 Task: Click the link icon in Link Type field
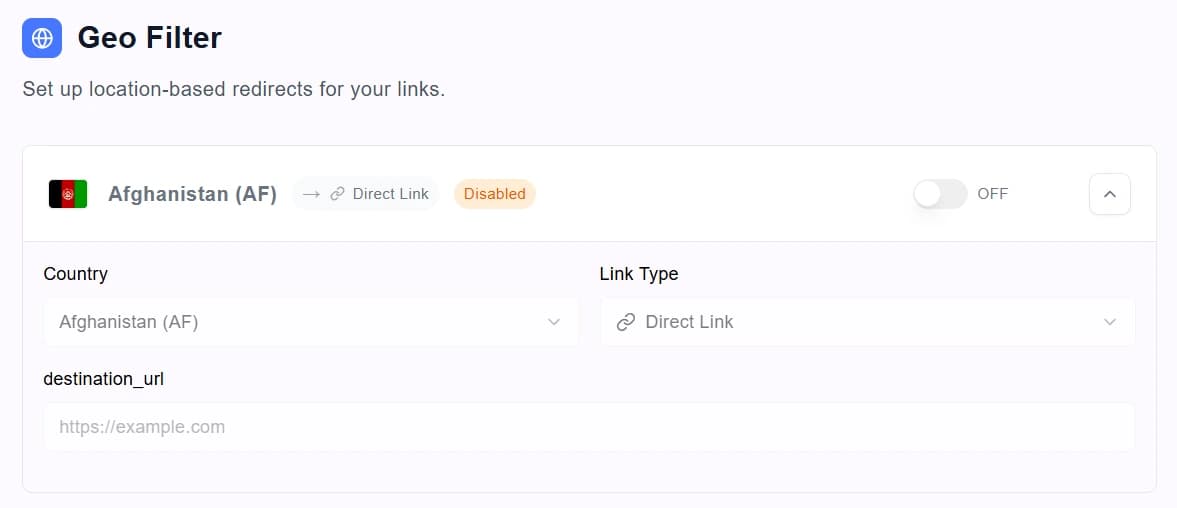pyautogui.click(x=626, y=322)
